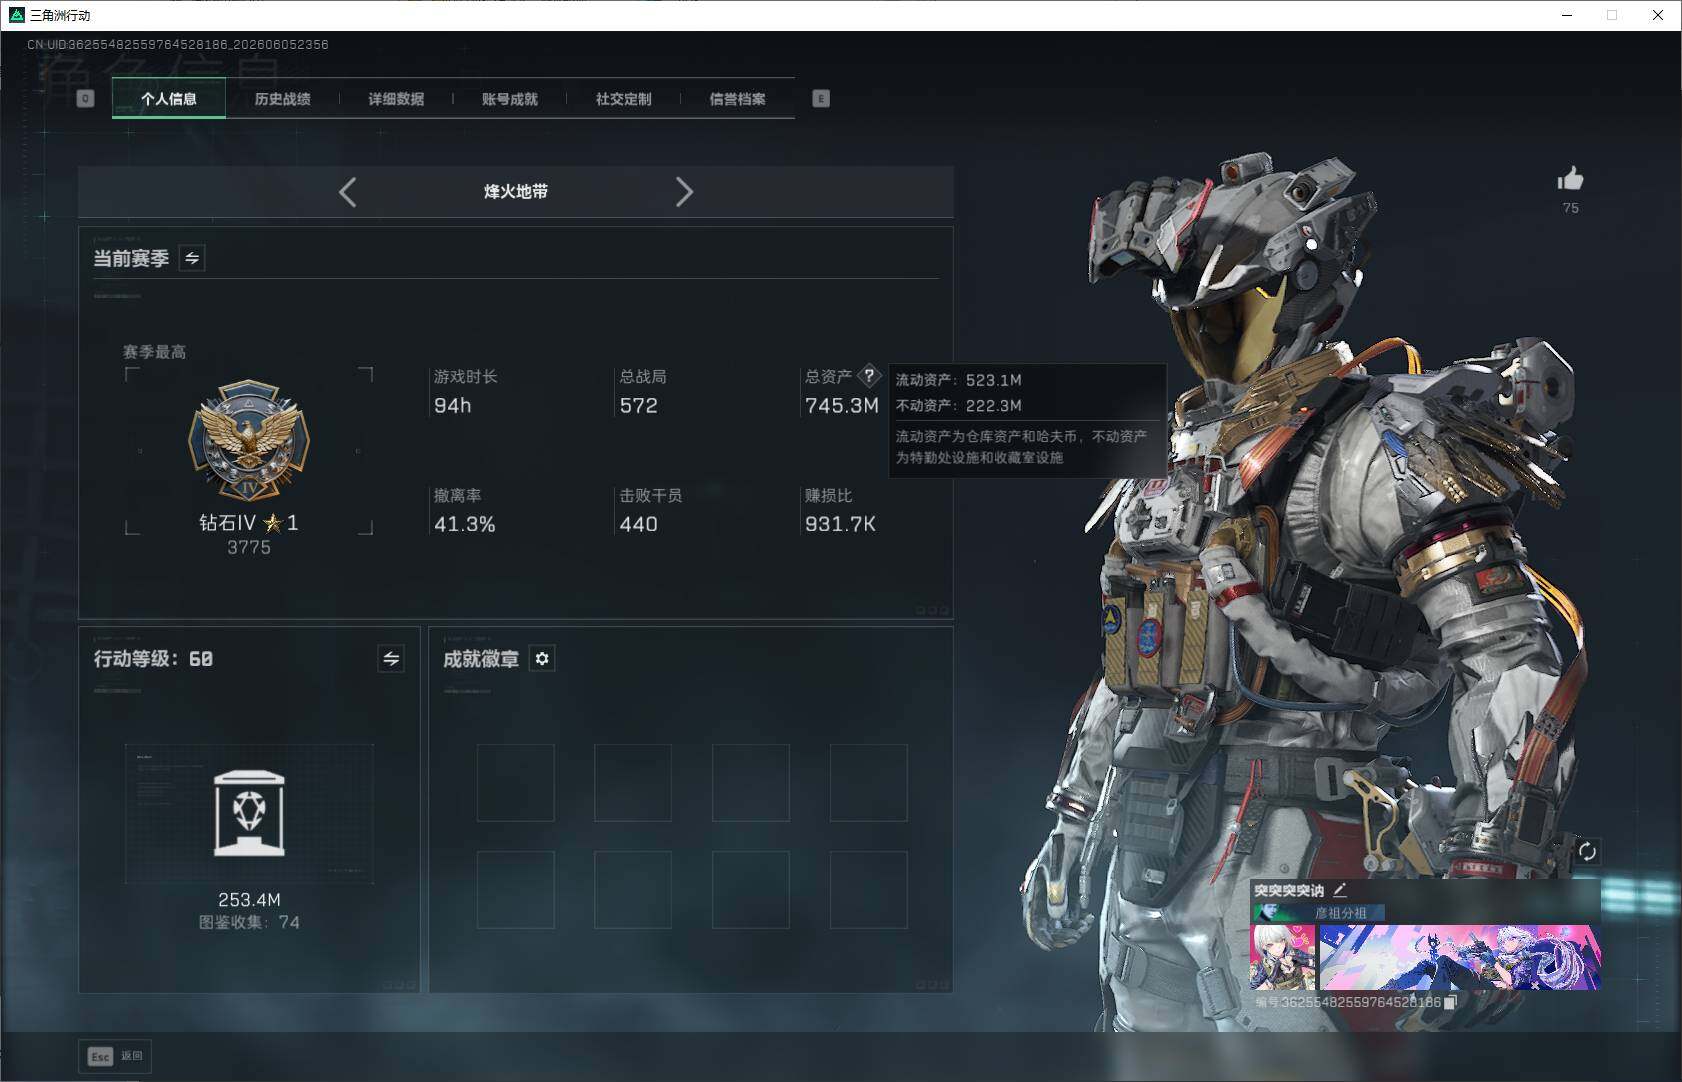Rotate the character model with refresh icon

click(x=1587, y=851)
